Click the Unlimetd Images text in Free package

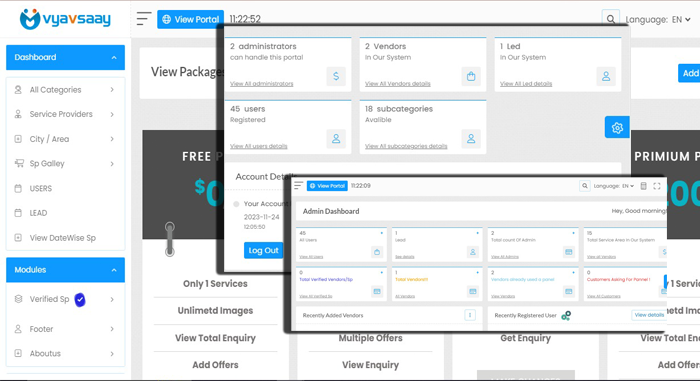(215, 310)
